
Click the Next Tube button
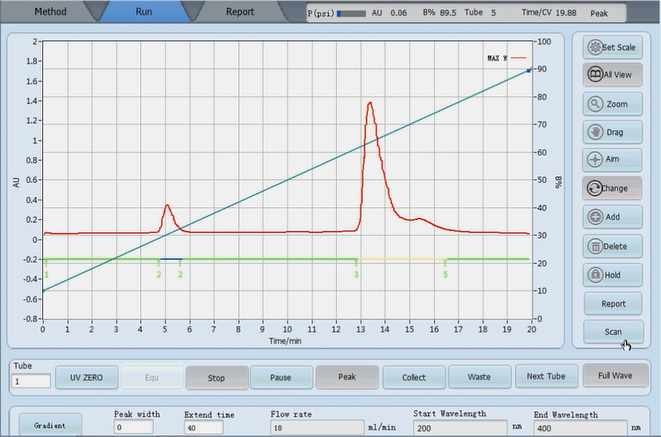tap(546, 377)
